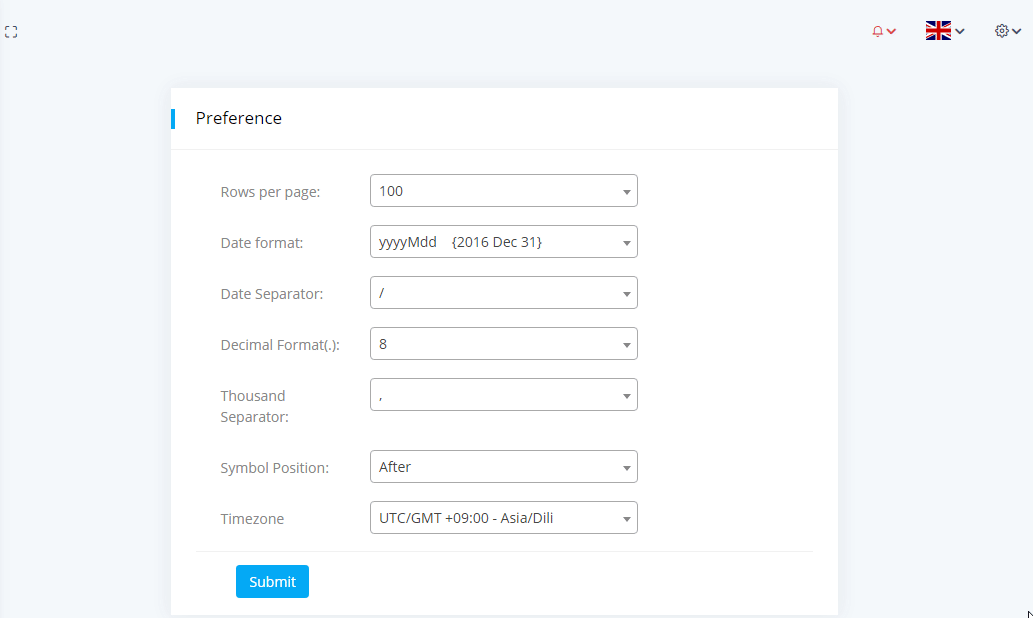The height and width of the screenshot is (618, 1033).
Task: Click the "Thousand Separator:" label text
Action: pos(254,406)
